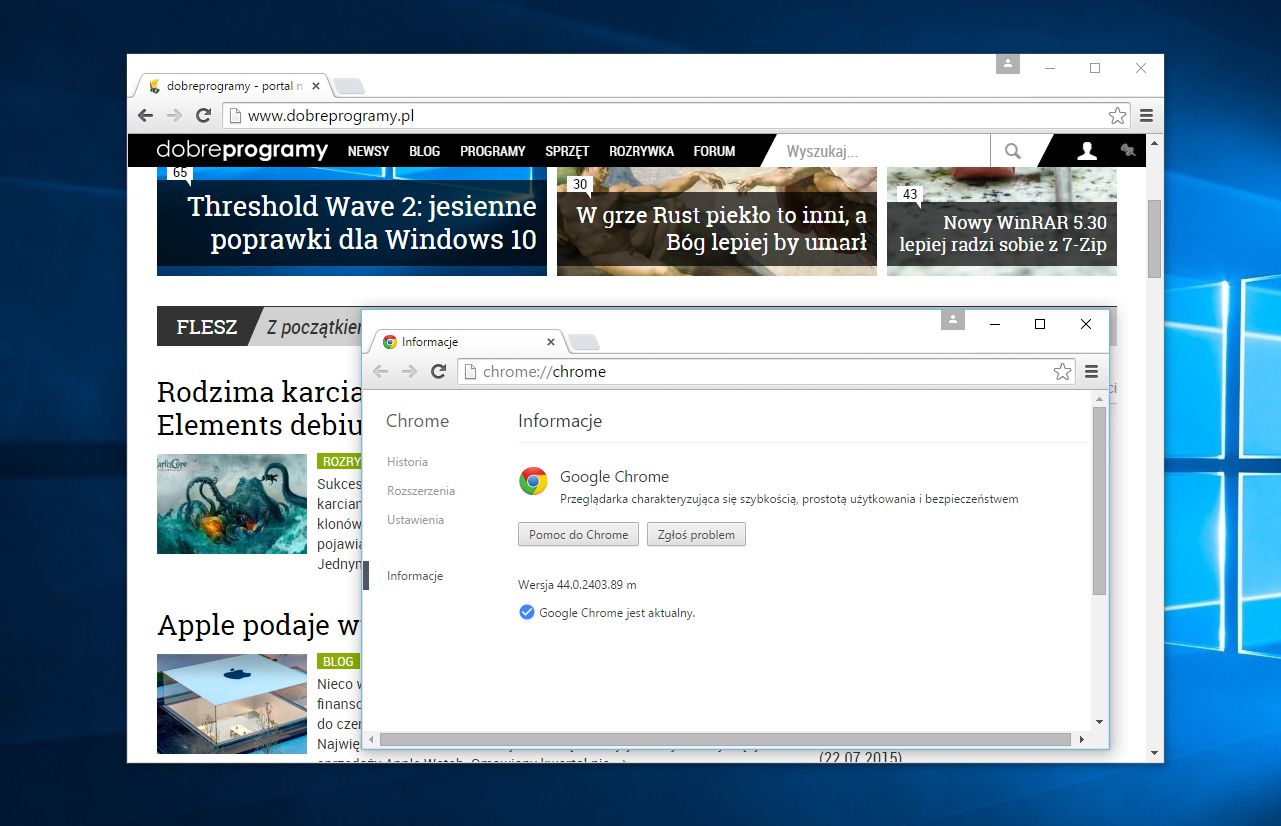Open profile button in Informacje window title bar
Screen dimensions: 1281x826
953,320
